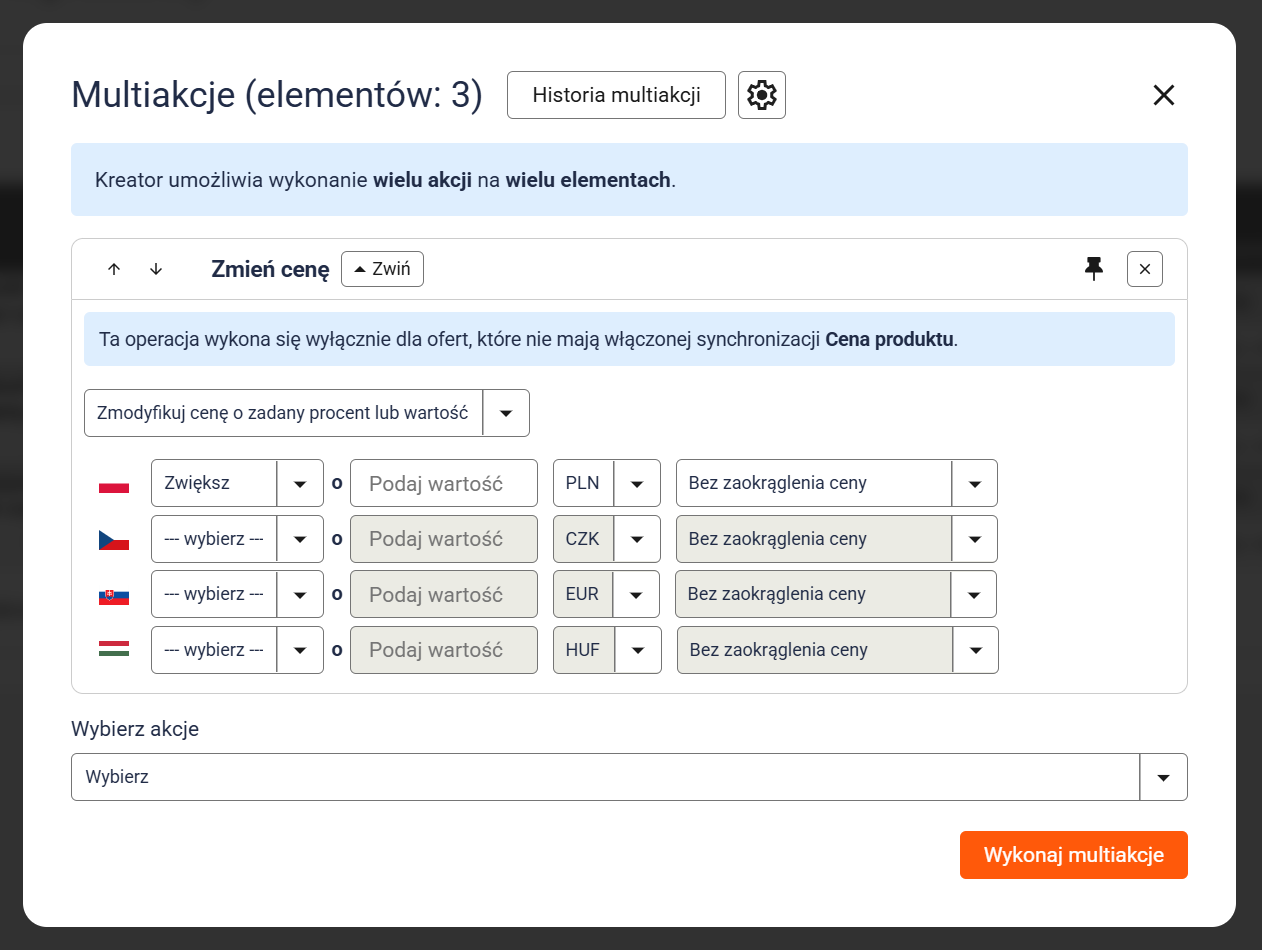Expand Wybierz akcje dropdown
This screenshot has height=950, width=1262.
pyautogui.click(x=628, y=777)
